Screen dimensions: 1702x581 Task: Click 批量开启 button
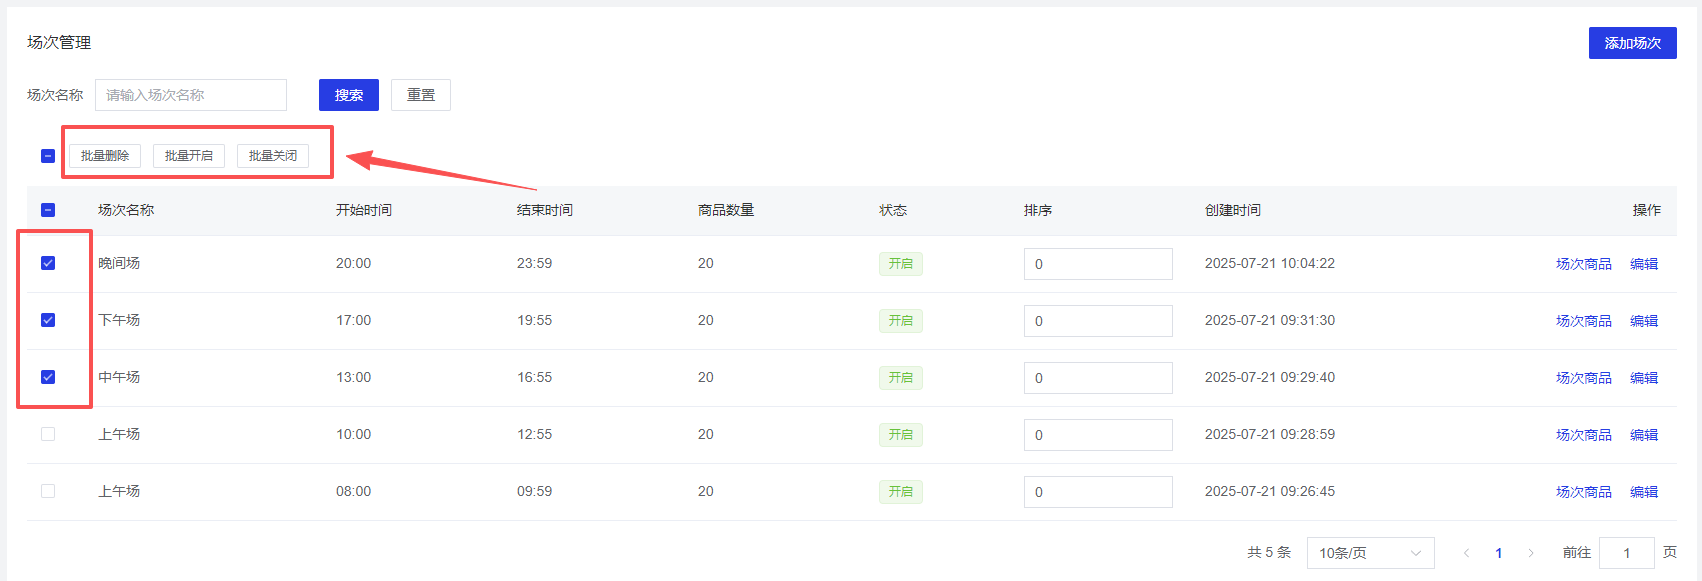pyautogui.click(x=189, y=156)
